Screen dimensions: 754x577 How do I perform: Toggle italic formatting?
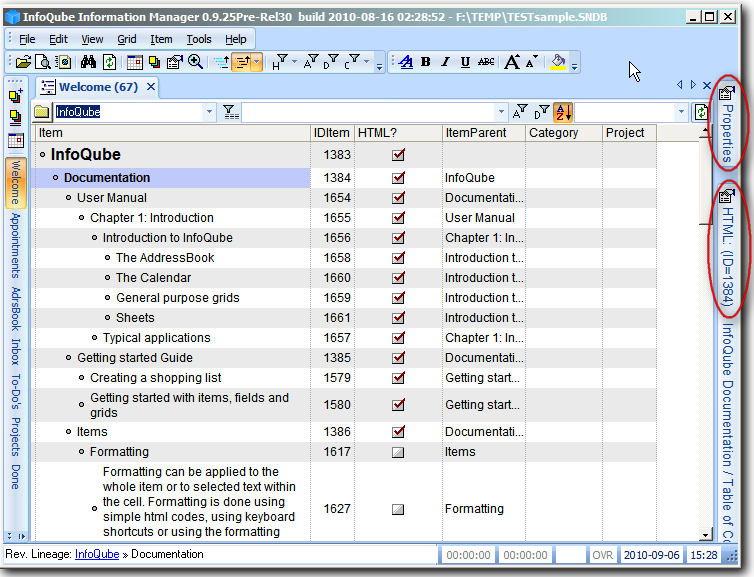click(446, 62)
